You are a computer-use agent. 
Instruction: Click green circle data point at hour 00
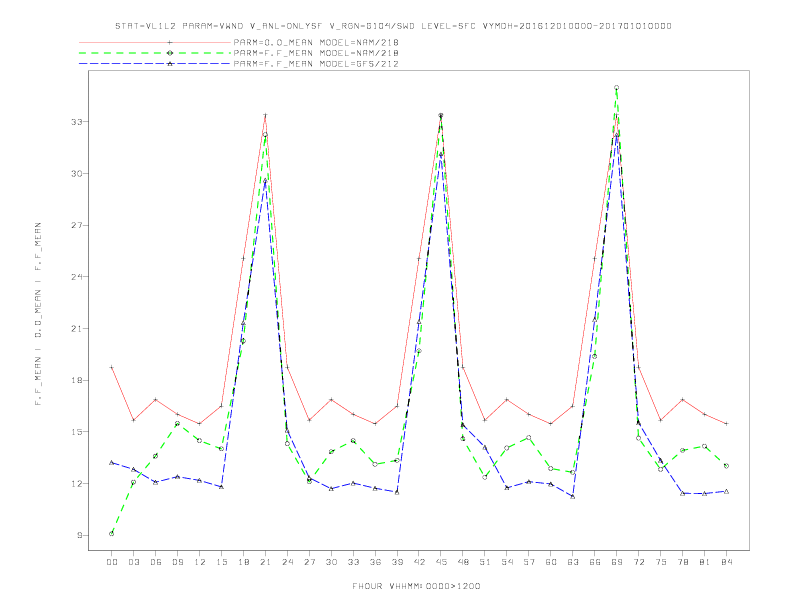[x=112, y=534]
